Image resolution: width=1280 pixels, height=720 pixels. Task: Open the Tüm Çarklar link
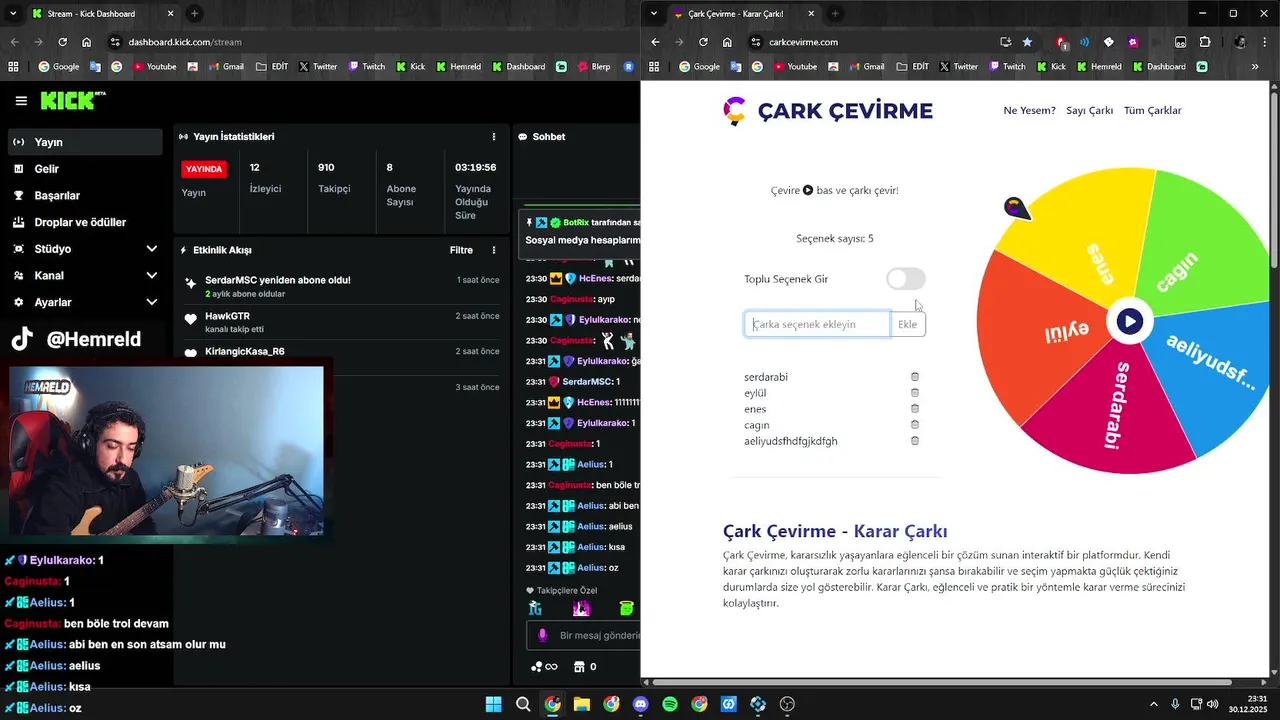coord(1152,110)
